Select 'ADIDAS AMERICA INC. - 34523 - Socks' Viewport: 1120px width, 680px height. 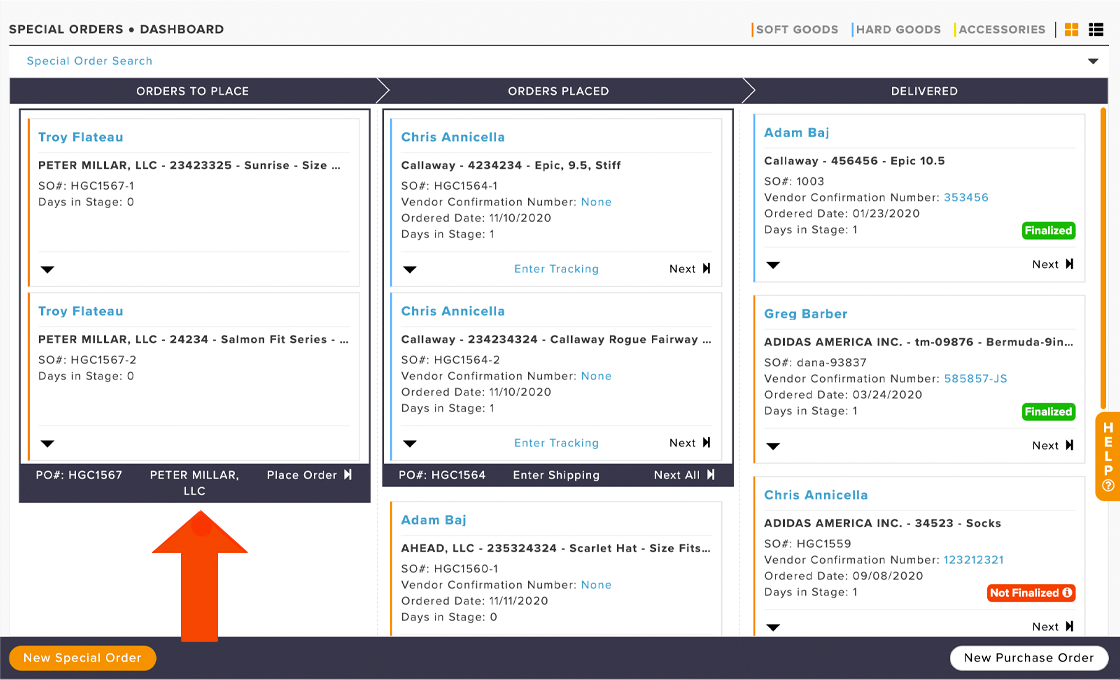click(x=882, y=524)
